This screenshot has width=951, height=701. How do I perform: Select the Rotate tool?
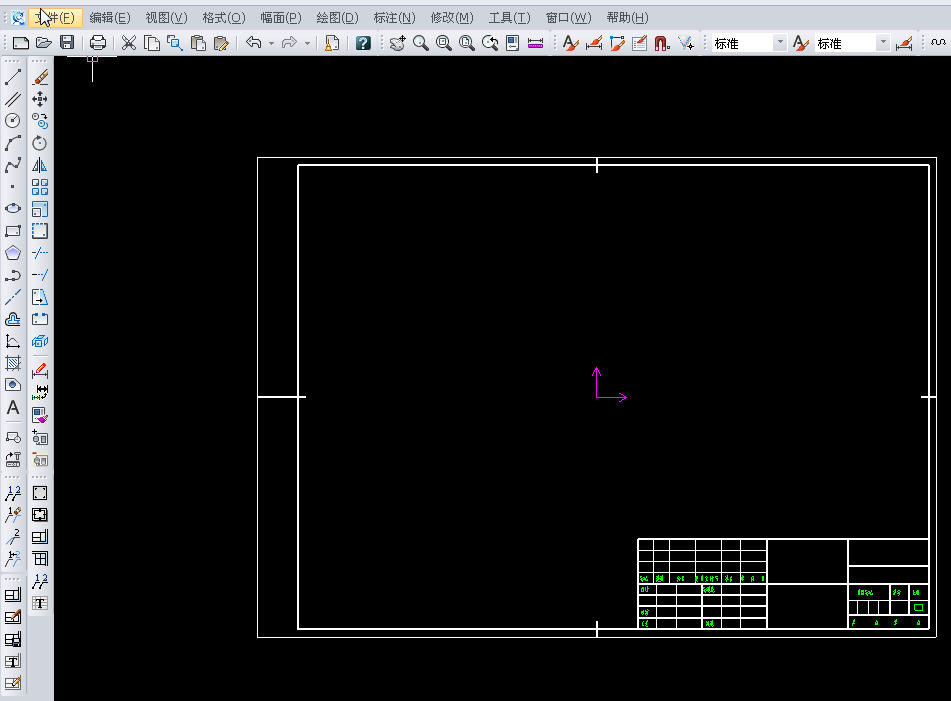click(x=40, y=143)
